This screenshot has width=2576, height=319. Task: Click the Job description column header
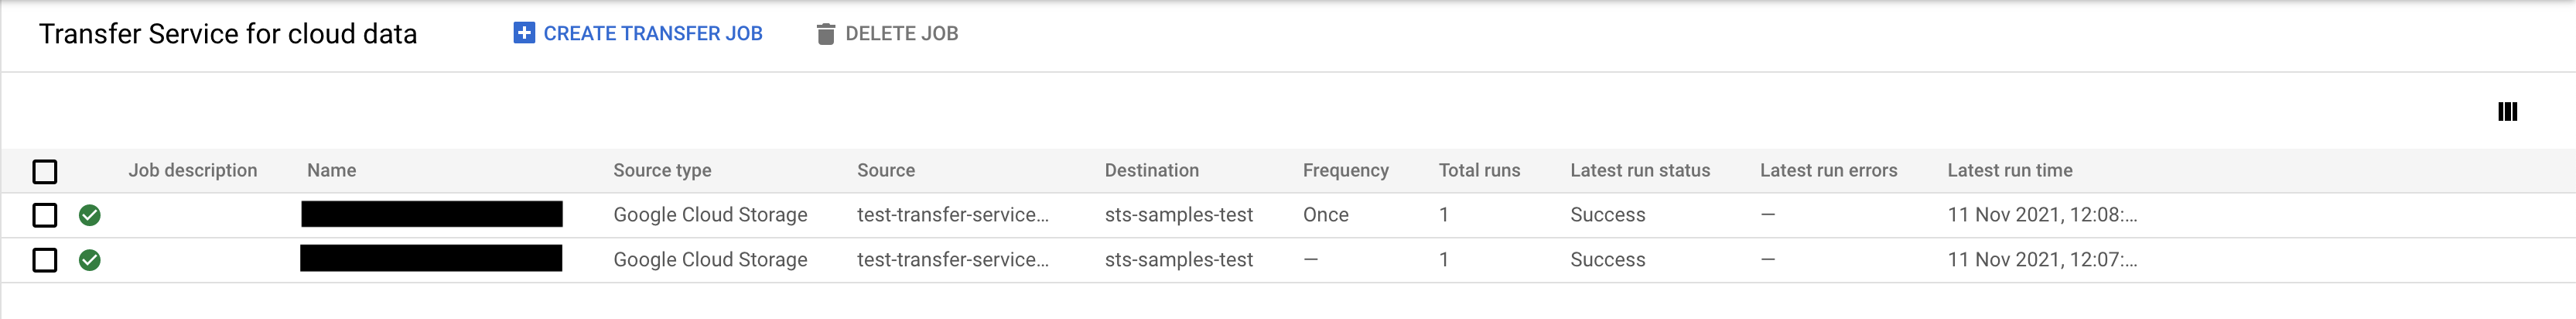[192, 170]
